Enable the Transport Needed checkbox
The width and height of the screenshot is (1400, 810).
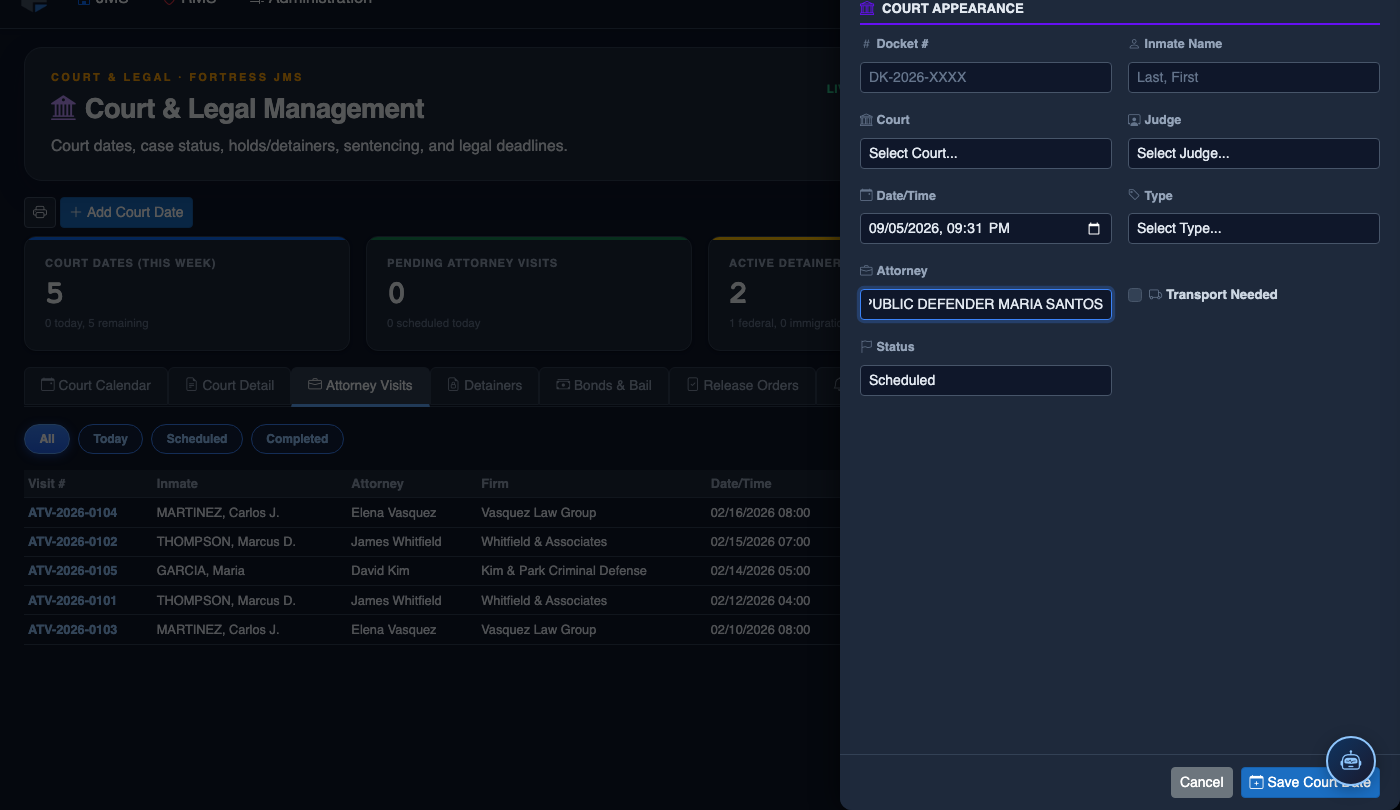coord(1135,295)
